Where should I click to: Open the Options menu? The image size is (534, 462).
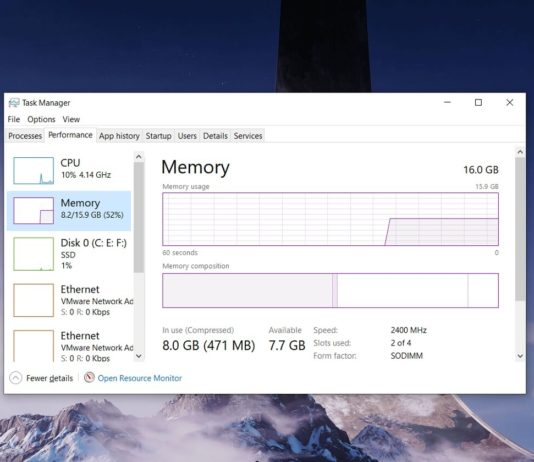pyautogui.click(x=41, y=119)
